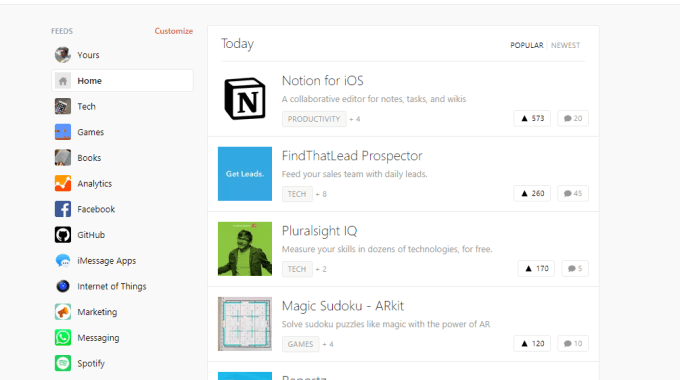Open the Marketing feed label
680x380 pixels.
click(x=97, y=312)
